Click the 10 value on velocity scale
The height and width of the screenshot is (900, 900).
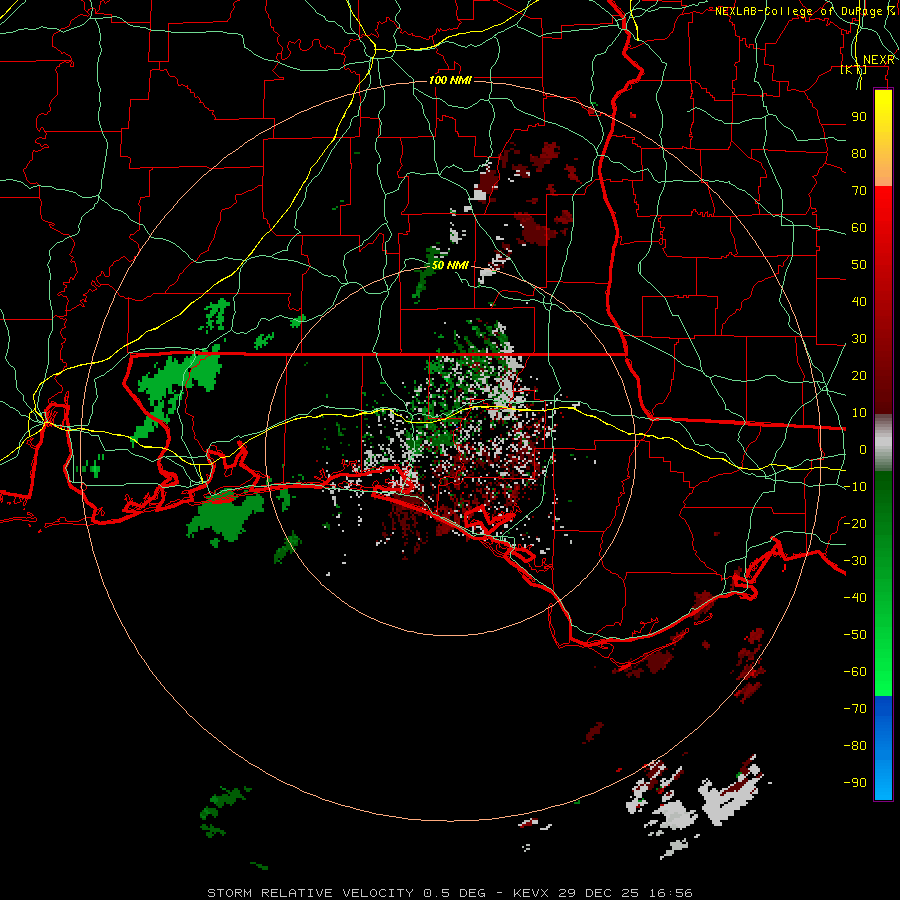tap(859, 413)
